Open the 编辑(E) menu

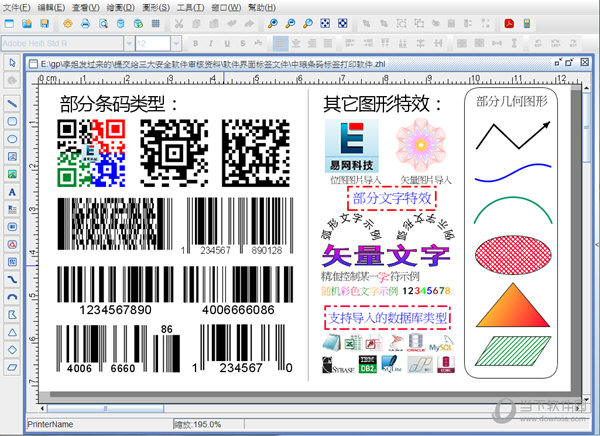[x=51, y=7]
